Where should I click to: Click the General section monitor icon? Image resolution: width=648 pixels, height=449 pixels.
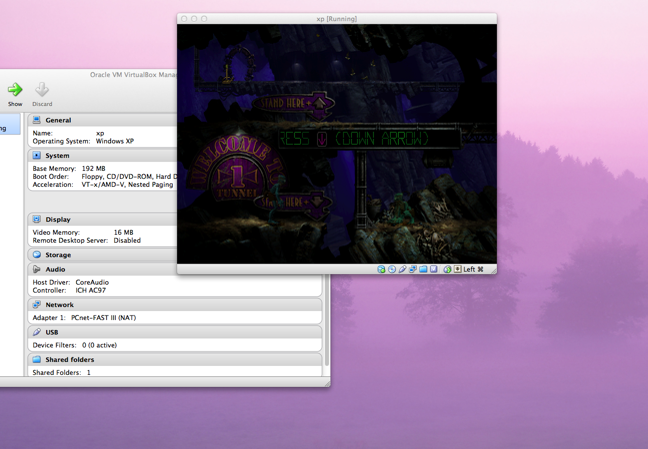pos(37,120)
